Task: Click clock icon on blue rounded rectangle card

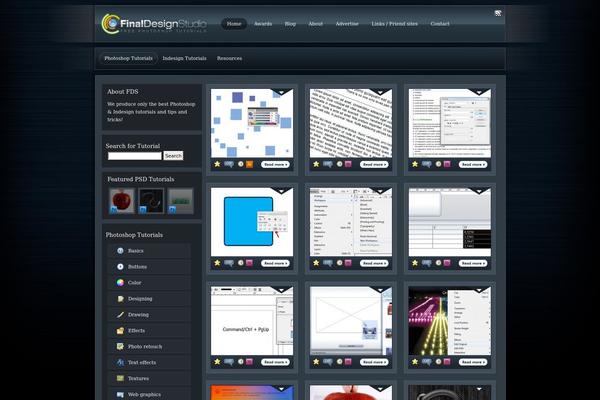Action: coord(241,263)
